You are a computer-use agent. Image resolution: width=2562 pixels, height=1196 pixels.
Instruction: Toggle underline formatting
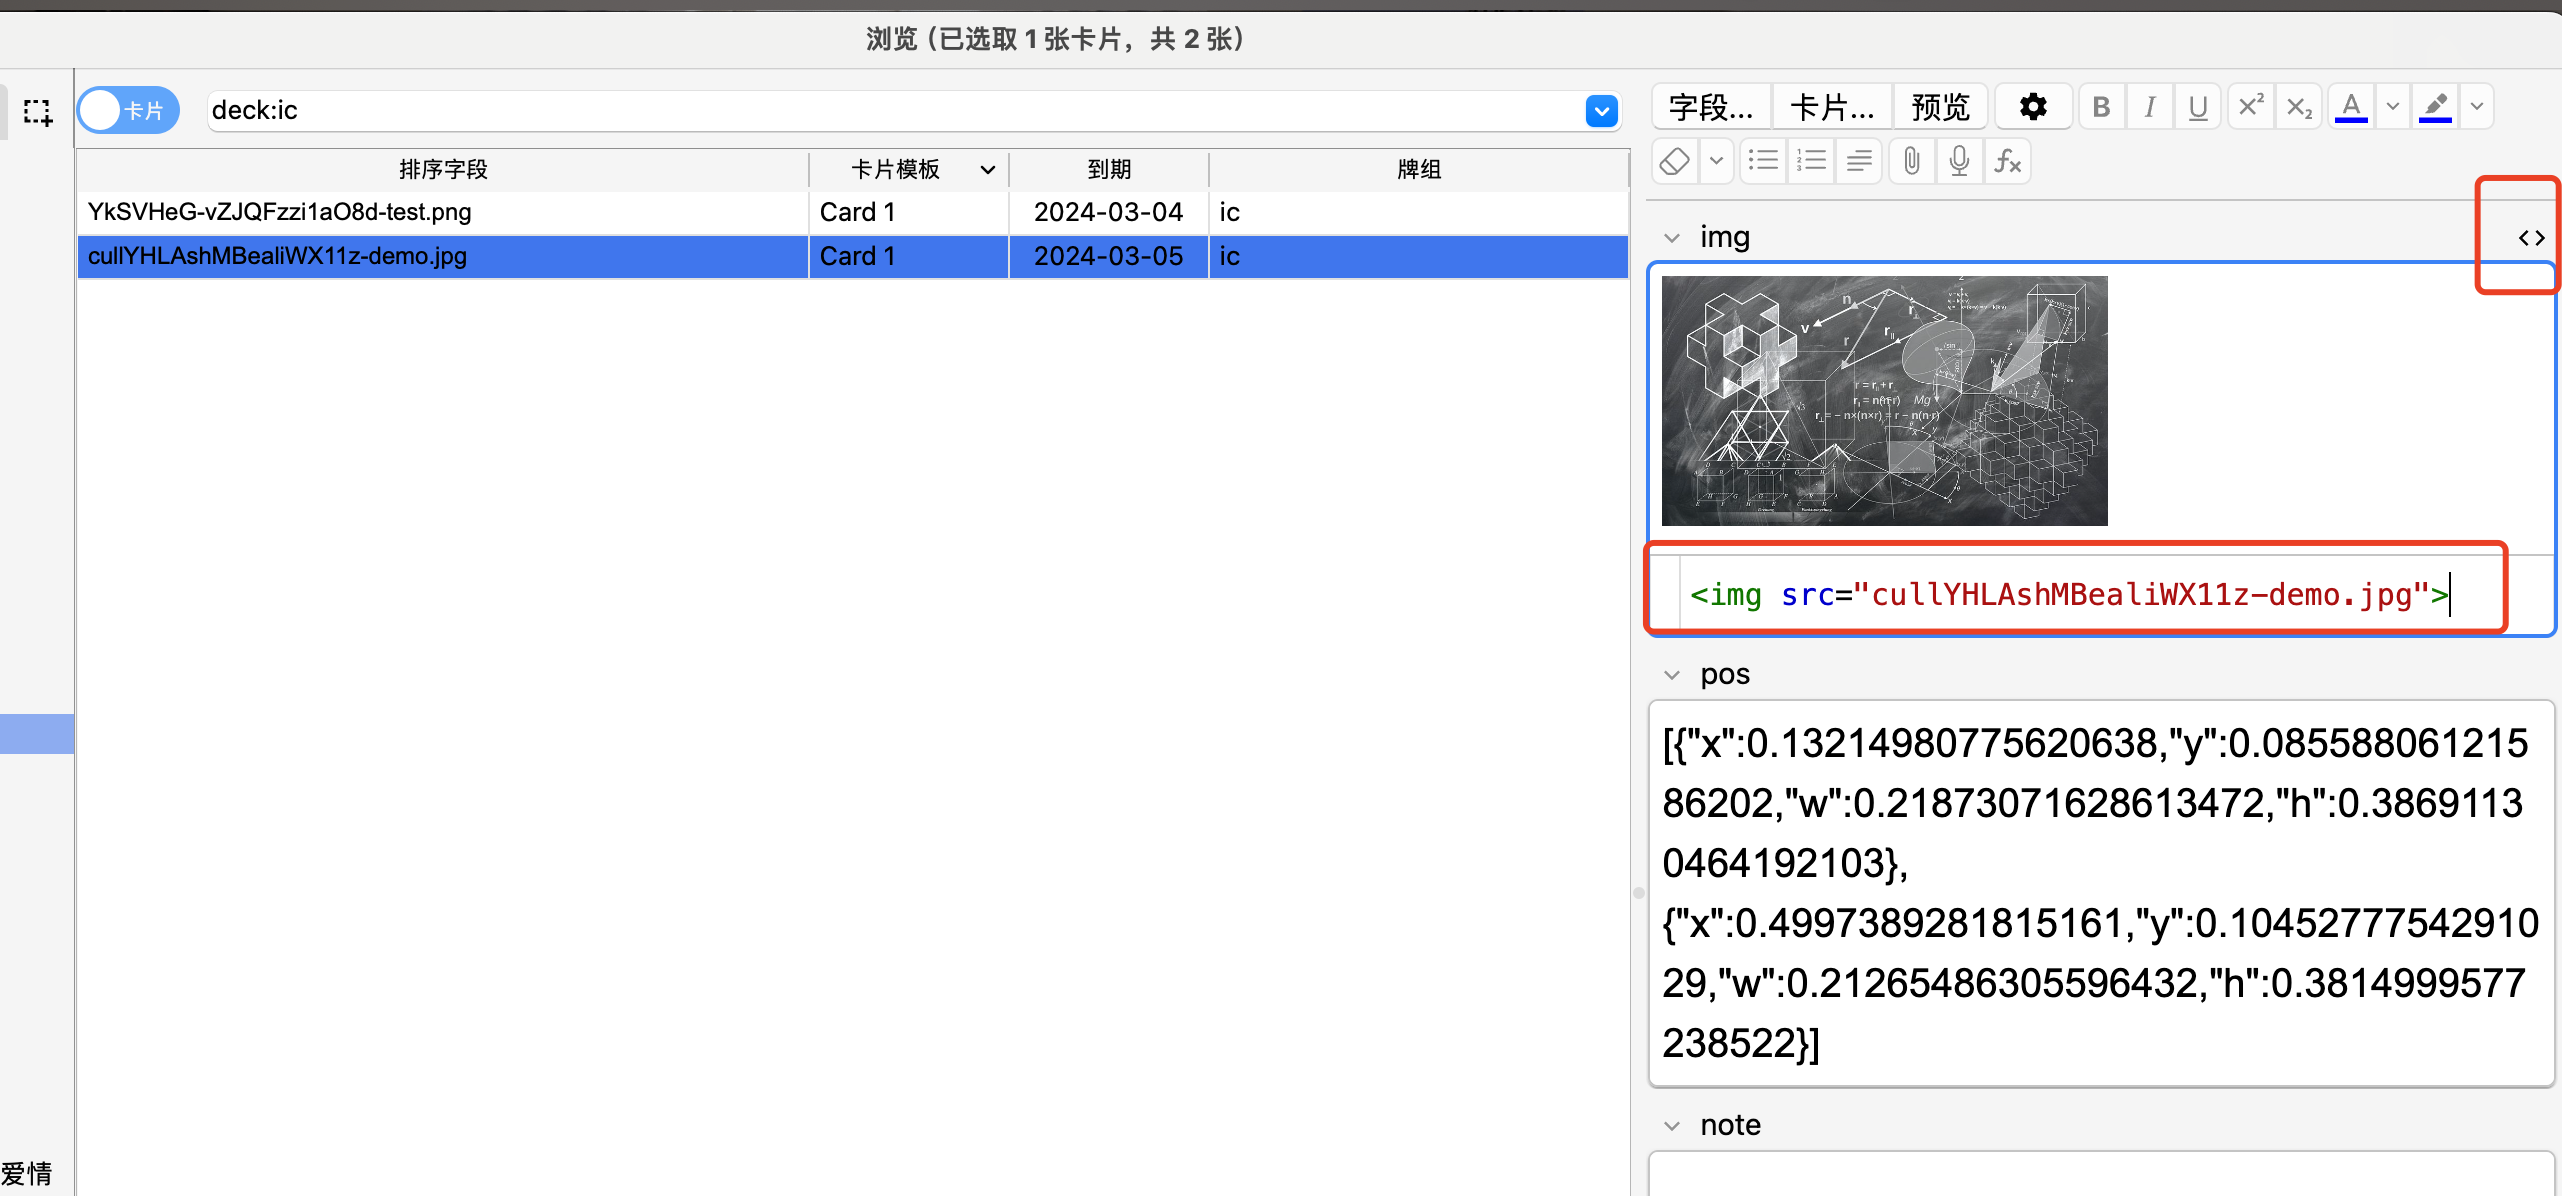pyautogui.click(x=2198, y=107)
